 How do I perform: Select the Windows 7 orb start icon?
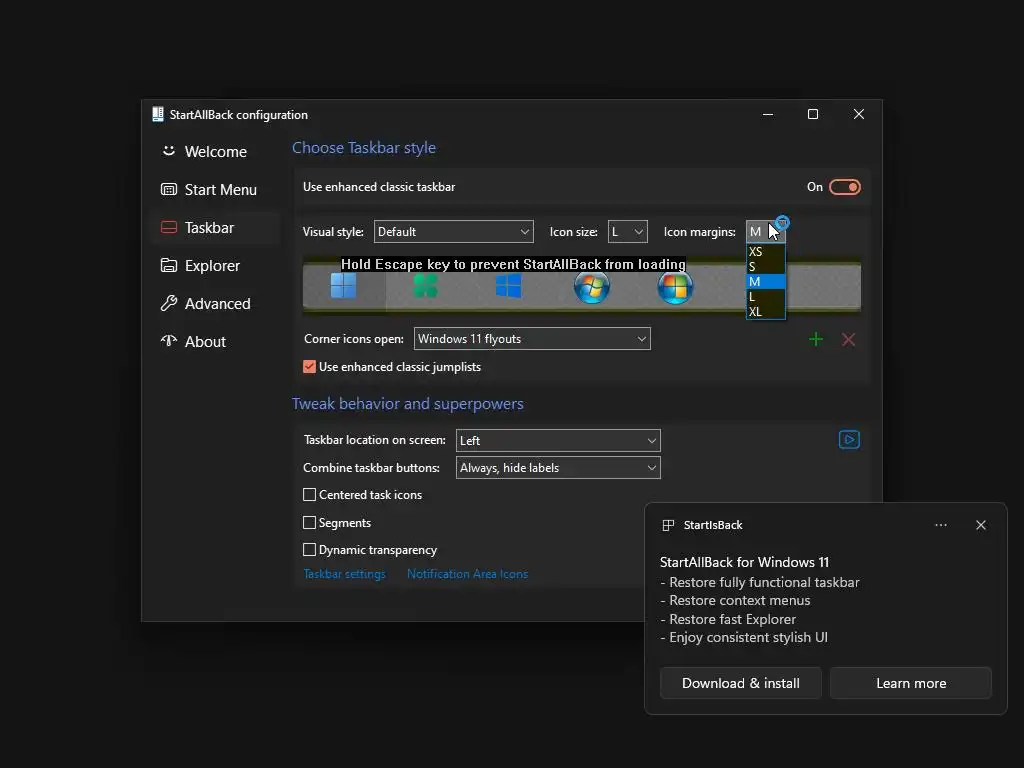click(x=592, y=287)
